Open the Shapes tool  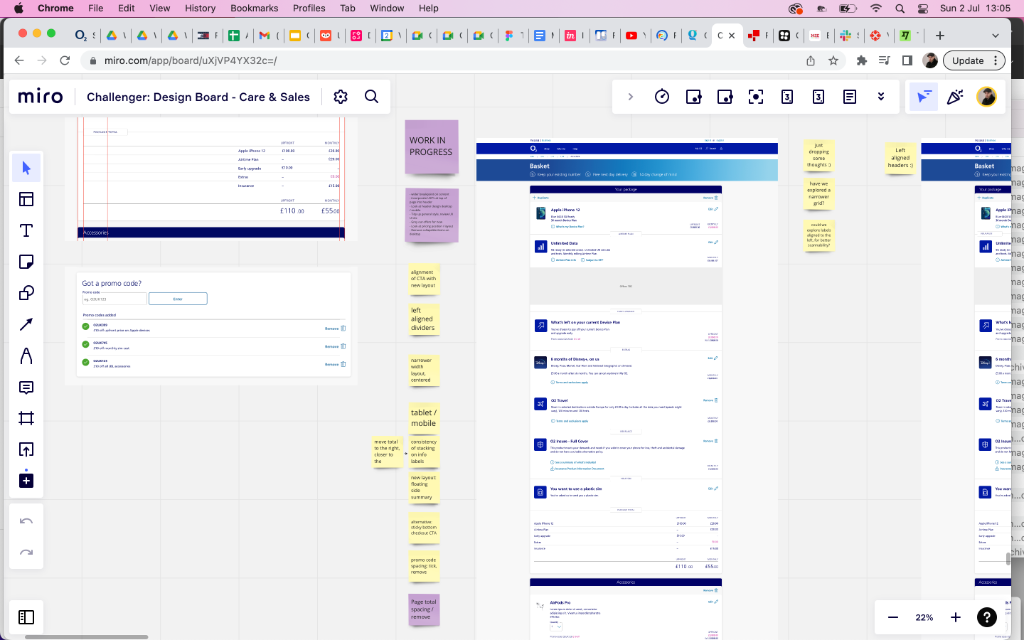26,293
